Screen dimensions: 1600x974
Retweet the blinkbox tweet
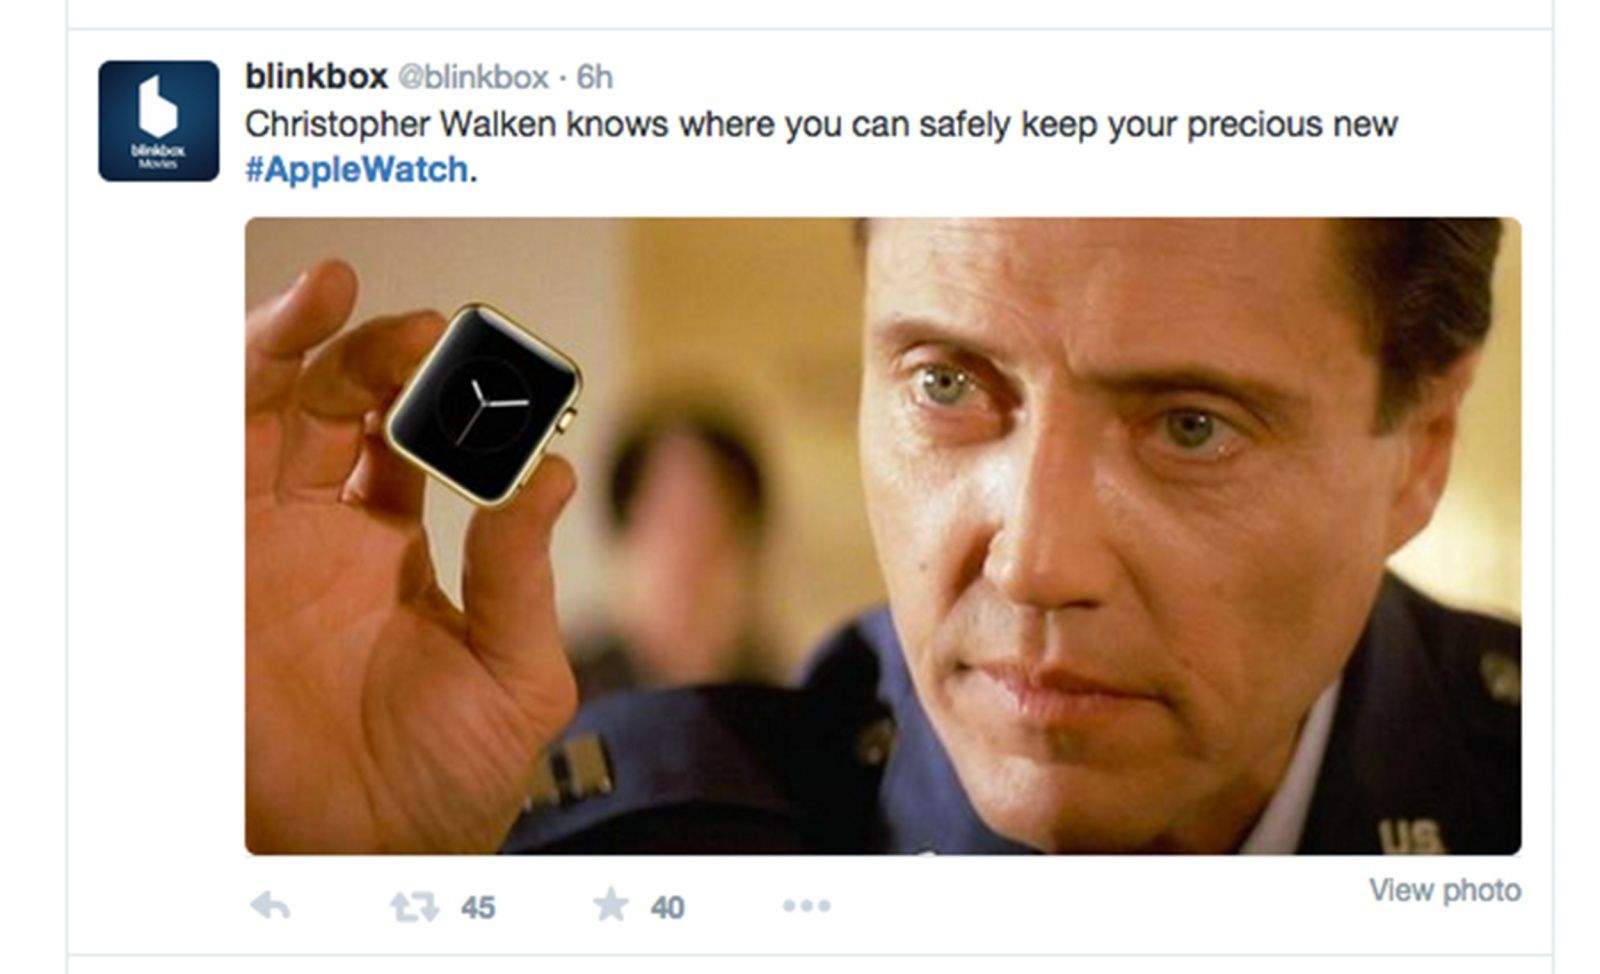click(x=414, y=906)
